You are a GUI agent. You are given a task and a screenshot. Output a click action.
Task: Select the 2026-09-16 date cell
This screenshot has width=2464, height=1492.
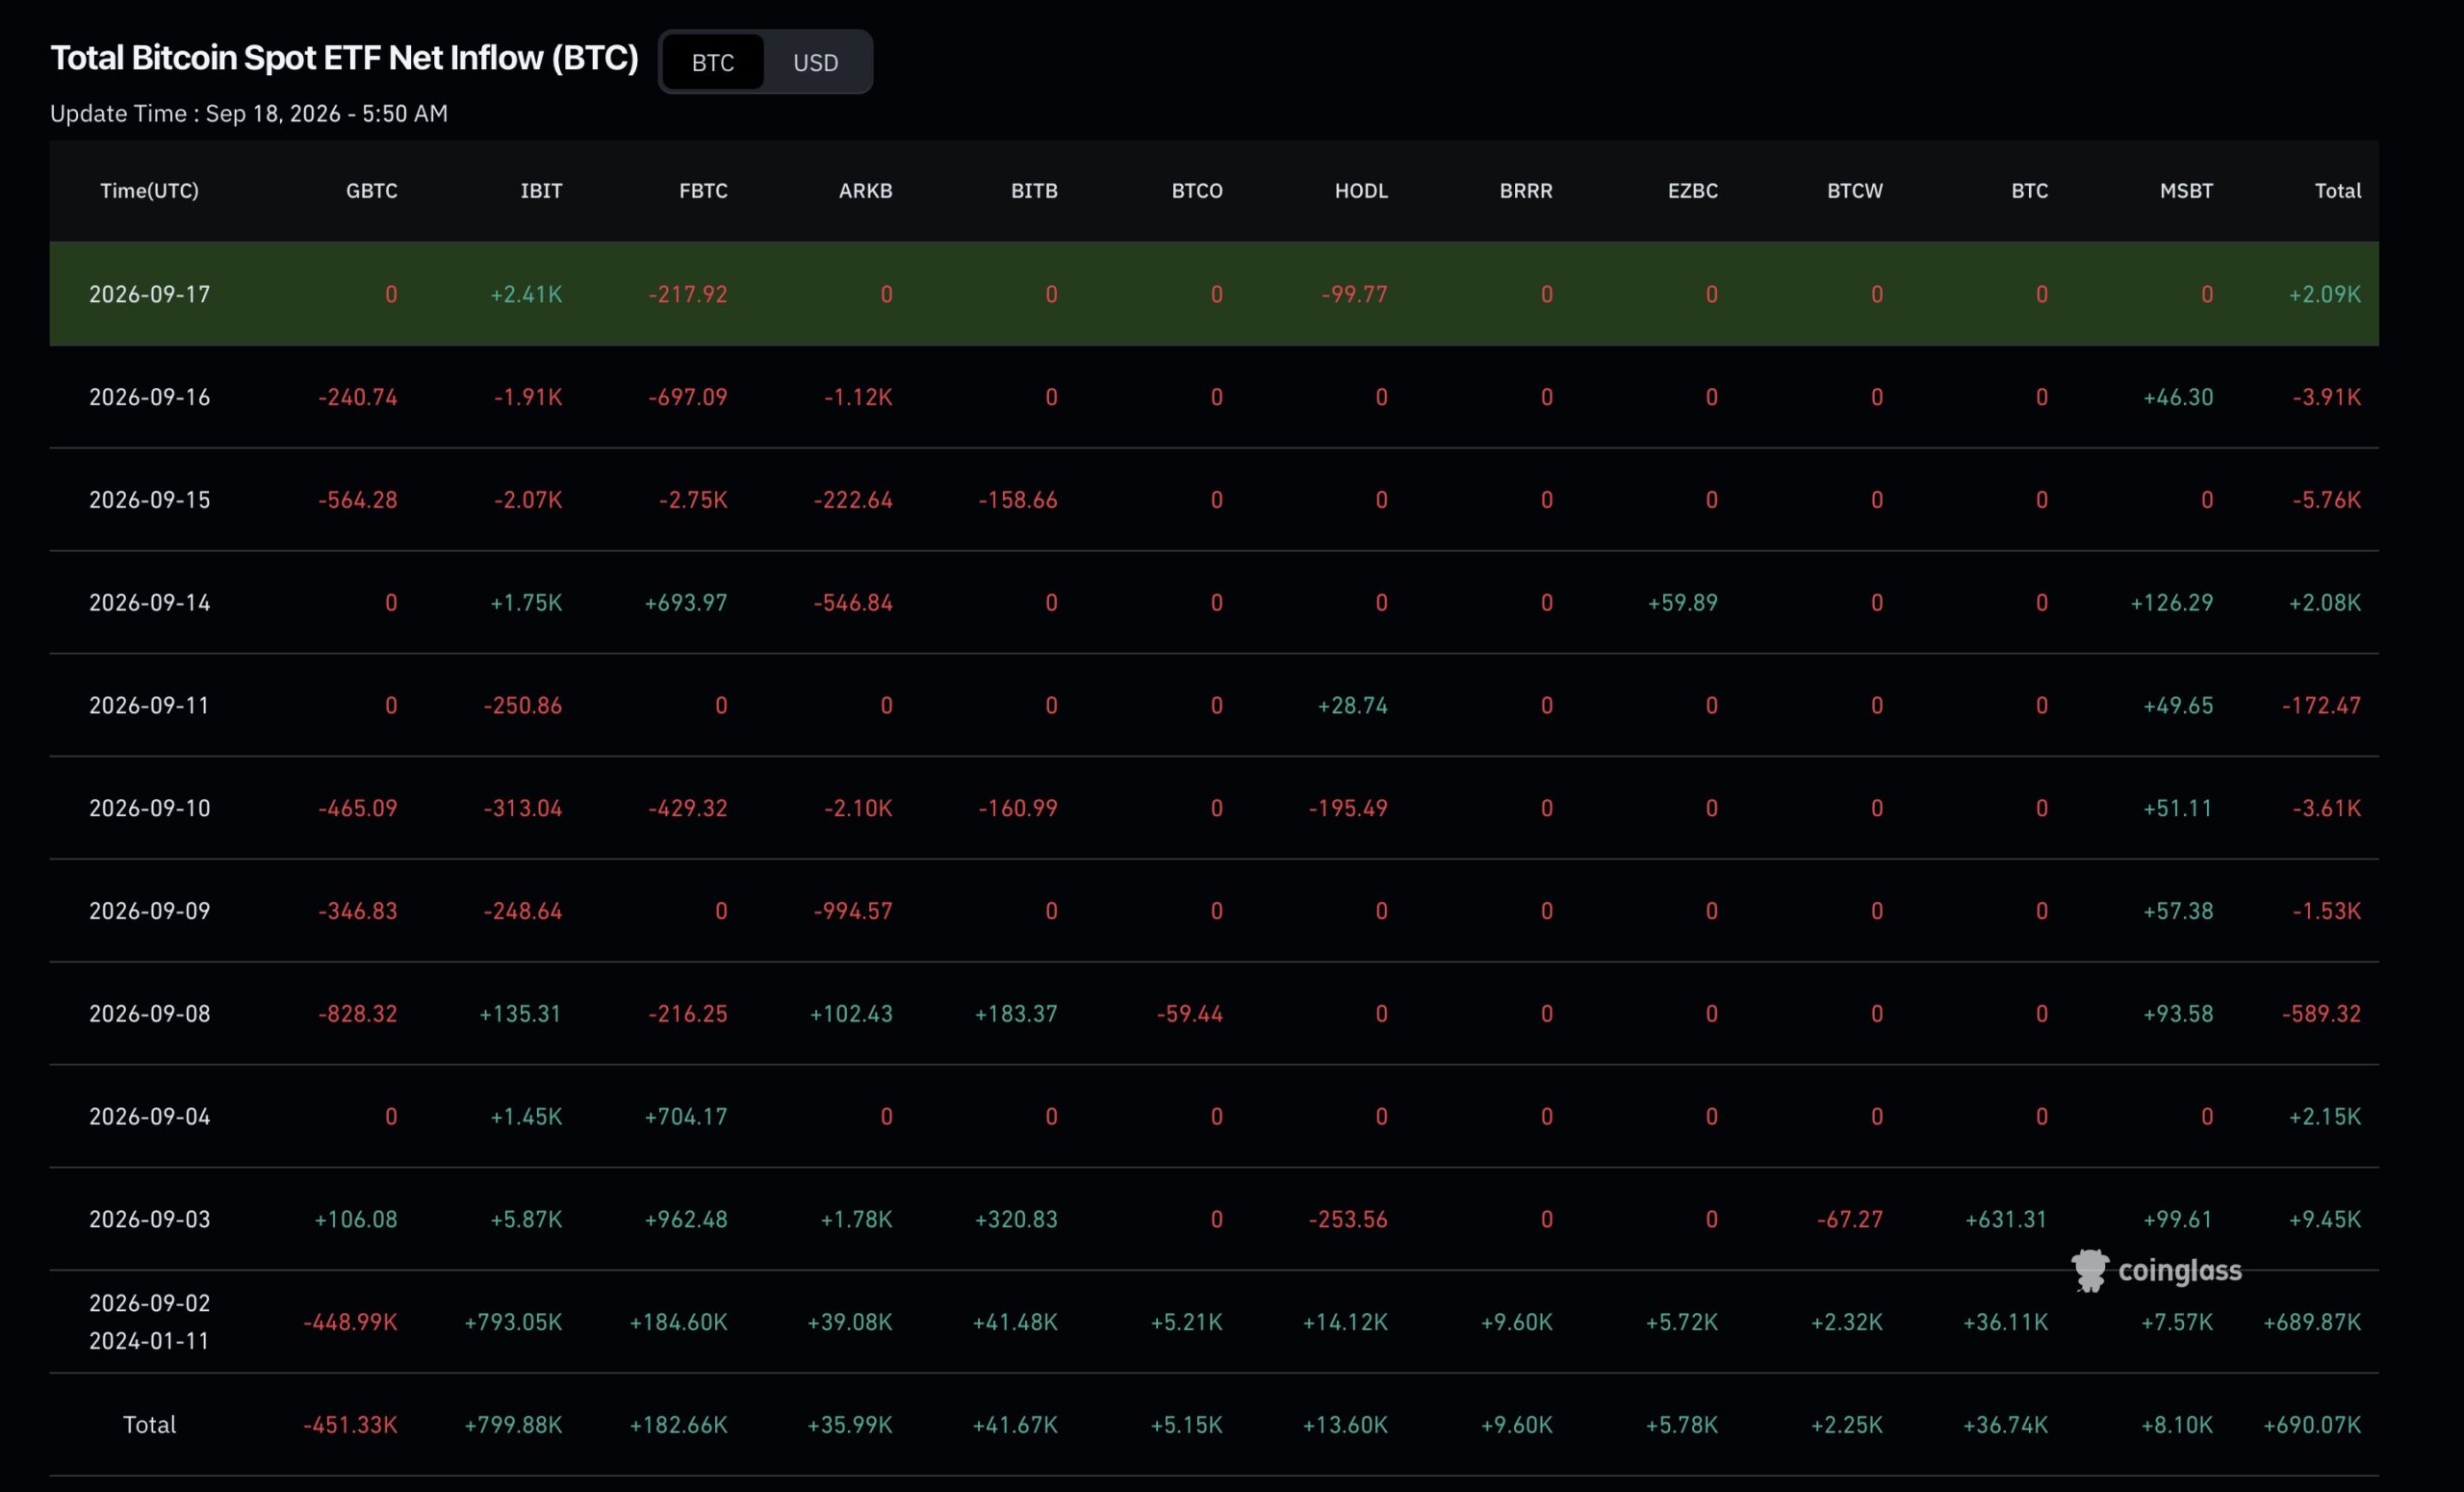[x=149, y=397]
